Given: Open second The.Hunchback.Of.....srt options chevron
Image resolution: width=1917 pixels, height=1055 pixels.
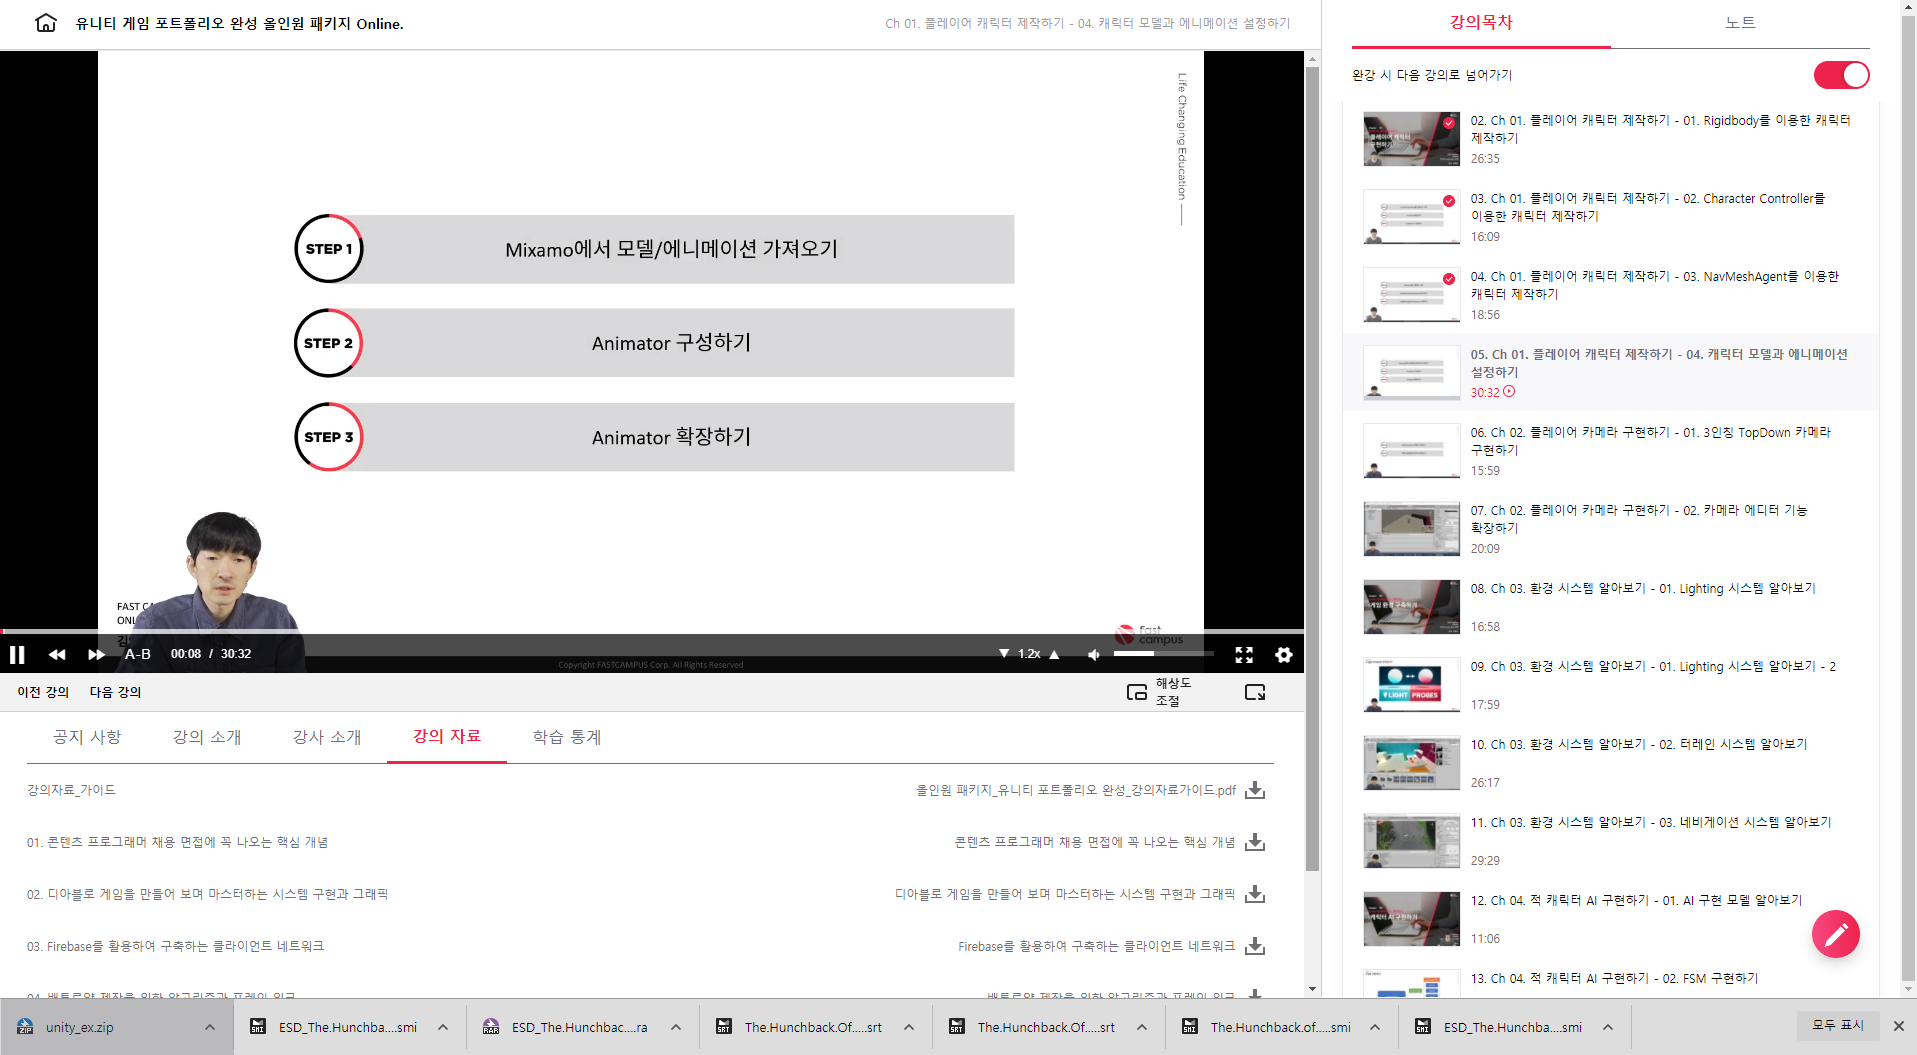Looking at the screenshot, I should (x=1142, y=1027).
